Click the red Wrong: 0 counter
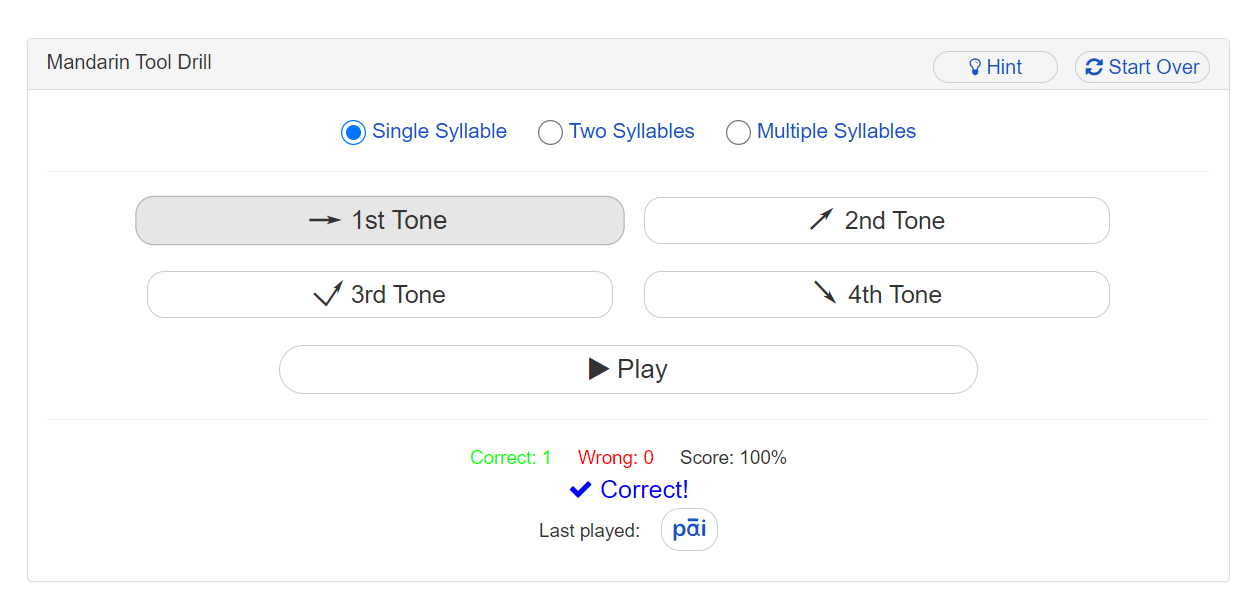 click(615, 458)
